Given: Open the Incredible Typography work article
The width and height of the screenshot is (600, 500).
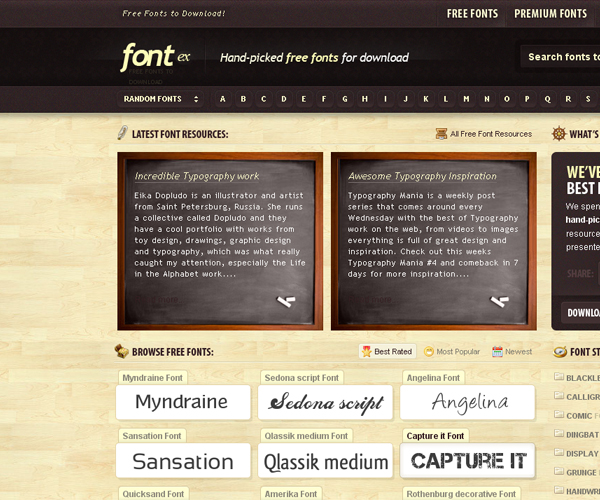Looking at the screenshot, I should click(197, 176).
